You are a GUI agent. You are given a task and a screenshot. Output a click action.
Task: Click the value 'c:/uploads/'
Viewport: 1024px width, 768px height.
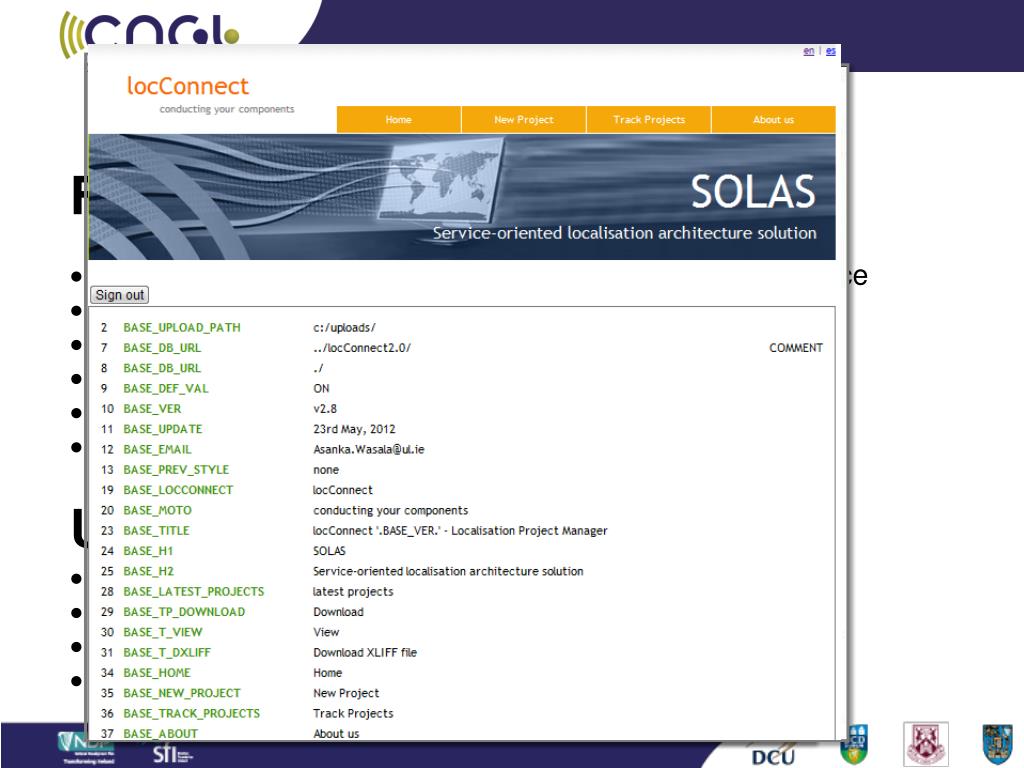pos(344,328)
